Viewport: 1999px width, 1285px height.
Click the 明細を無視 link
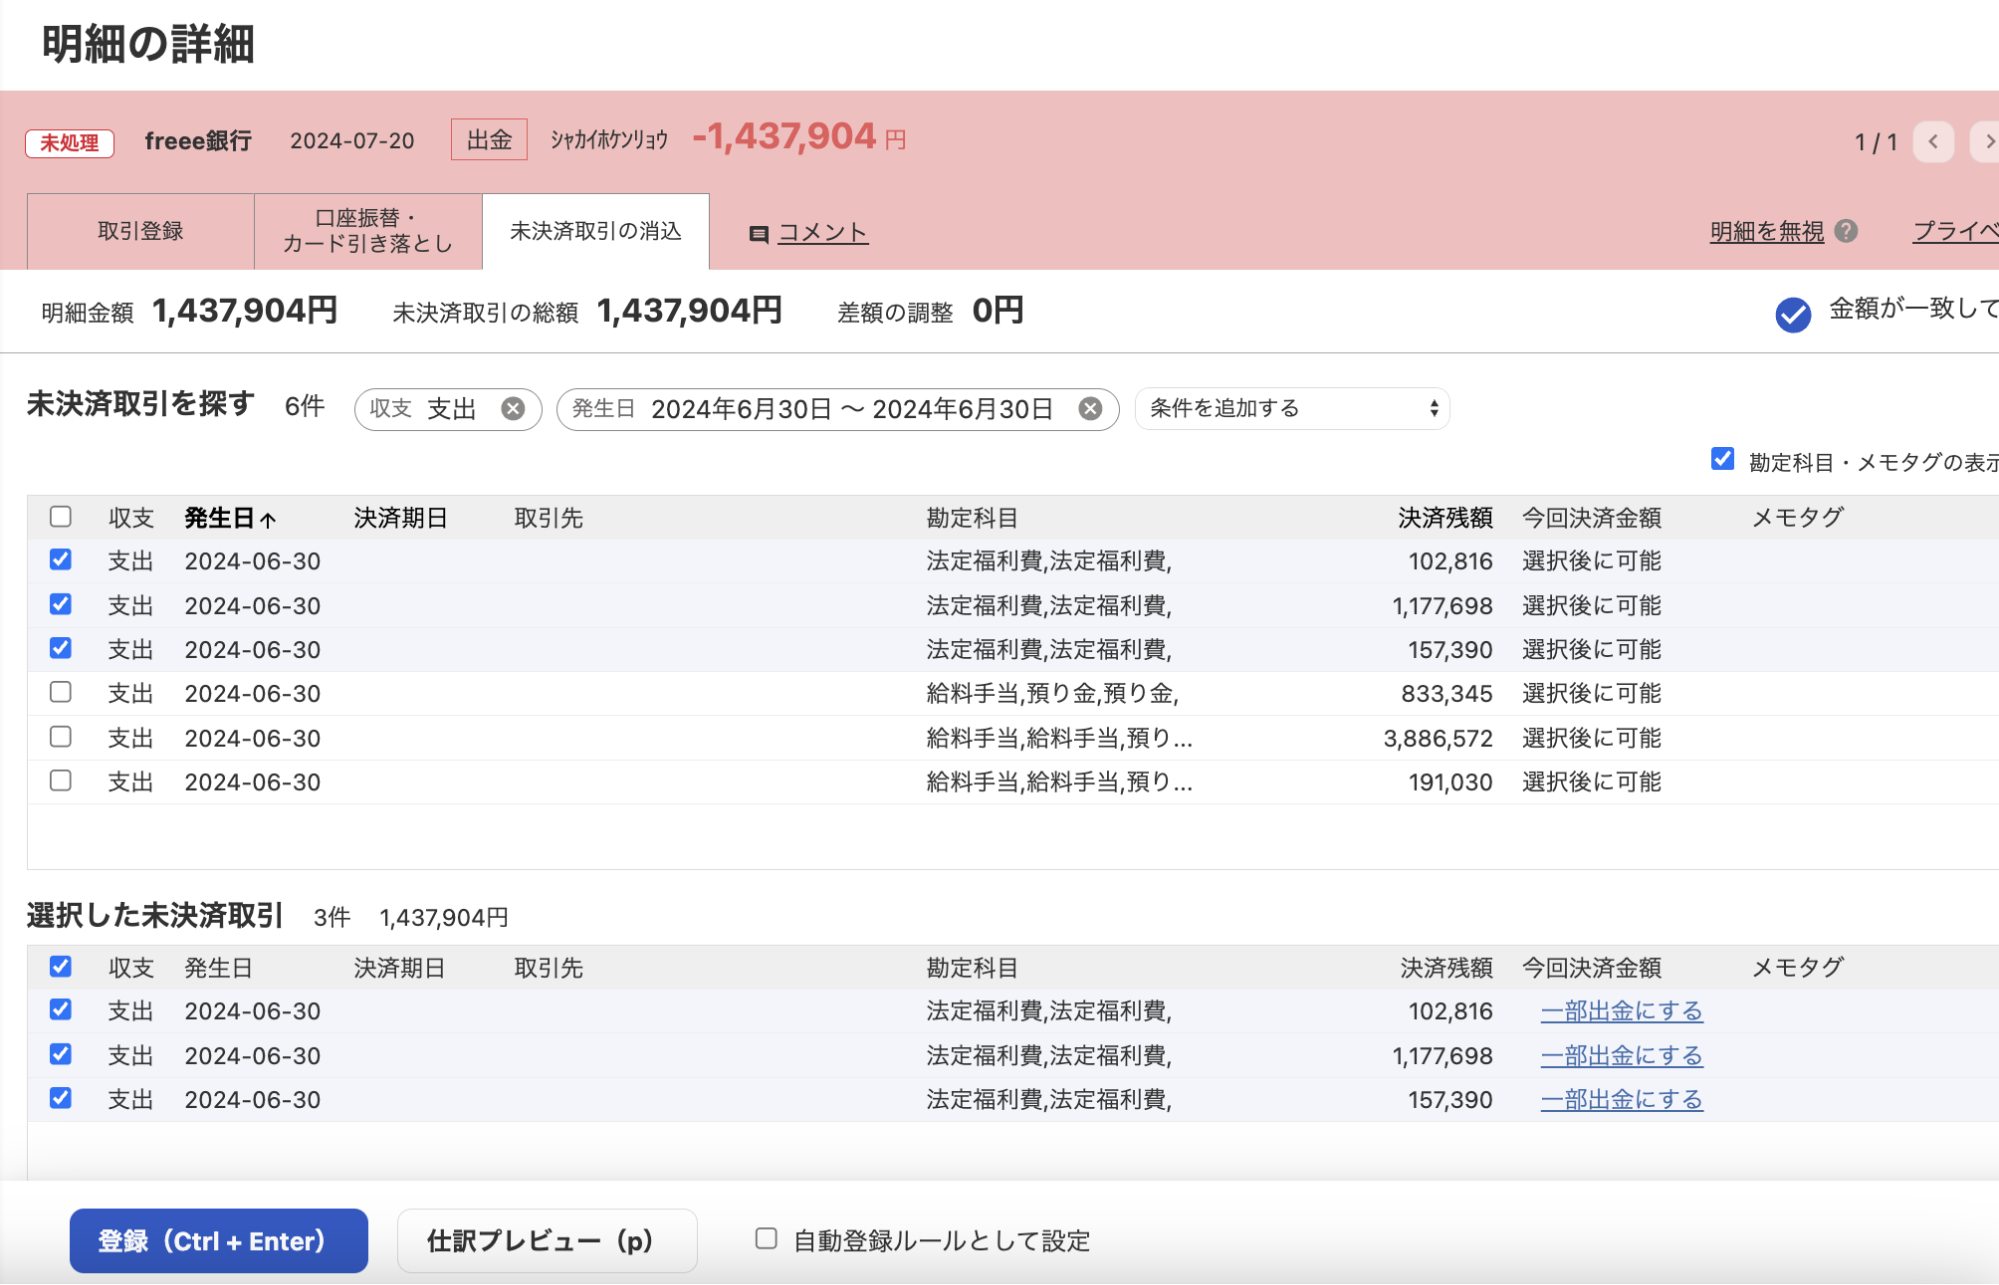click(1767, 232)
